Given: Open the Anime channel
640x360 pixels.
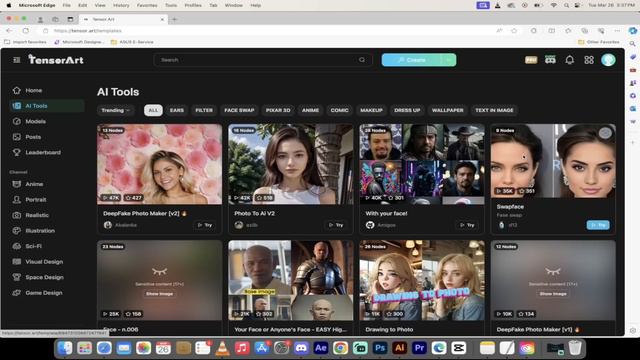Looking at the screenshot, I should click(34, 184).
